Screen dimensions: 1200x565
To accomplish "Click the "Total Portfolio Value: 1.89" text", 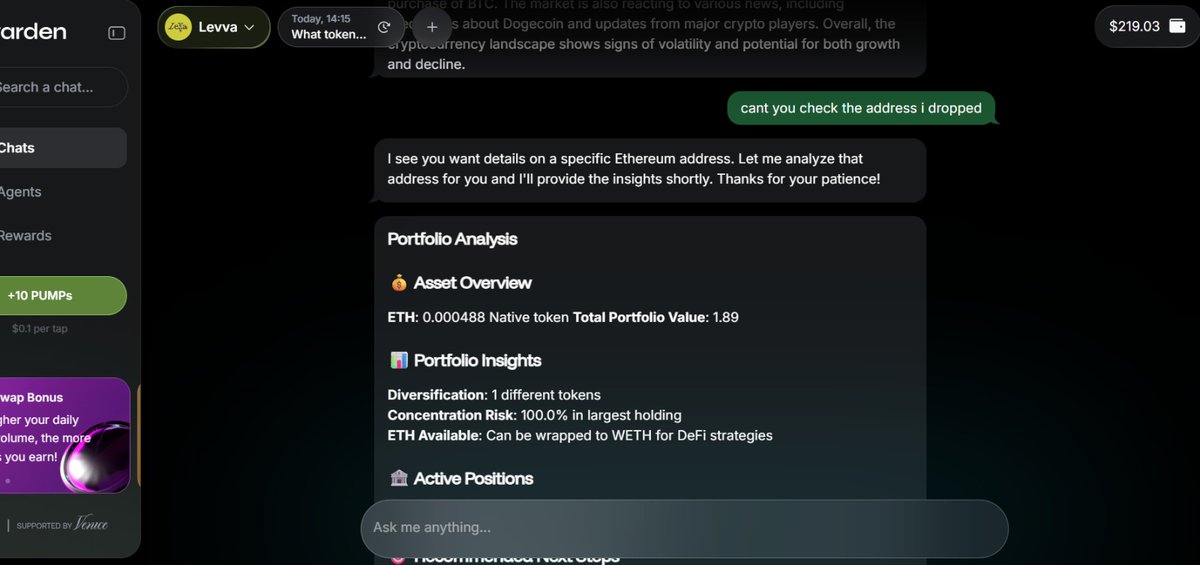I will point(656,317).
